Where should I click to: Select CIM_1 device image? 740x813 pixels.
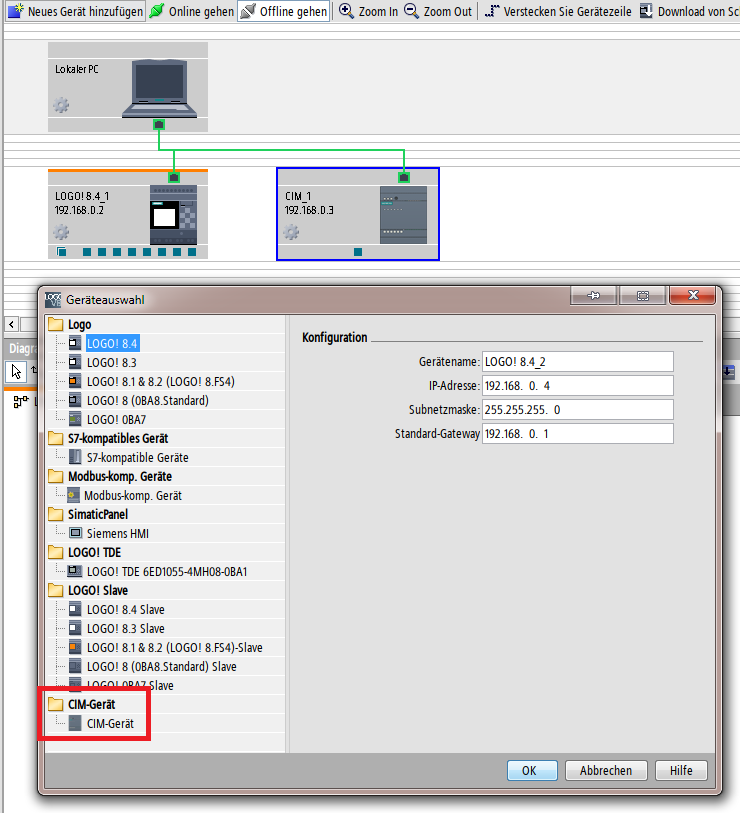(x=403, y=215)
